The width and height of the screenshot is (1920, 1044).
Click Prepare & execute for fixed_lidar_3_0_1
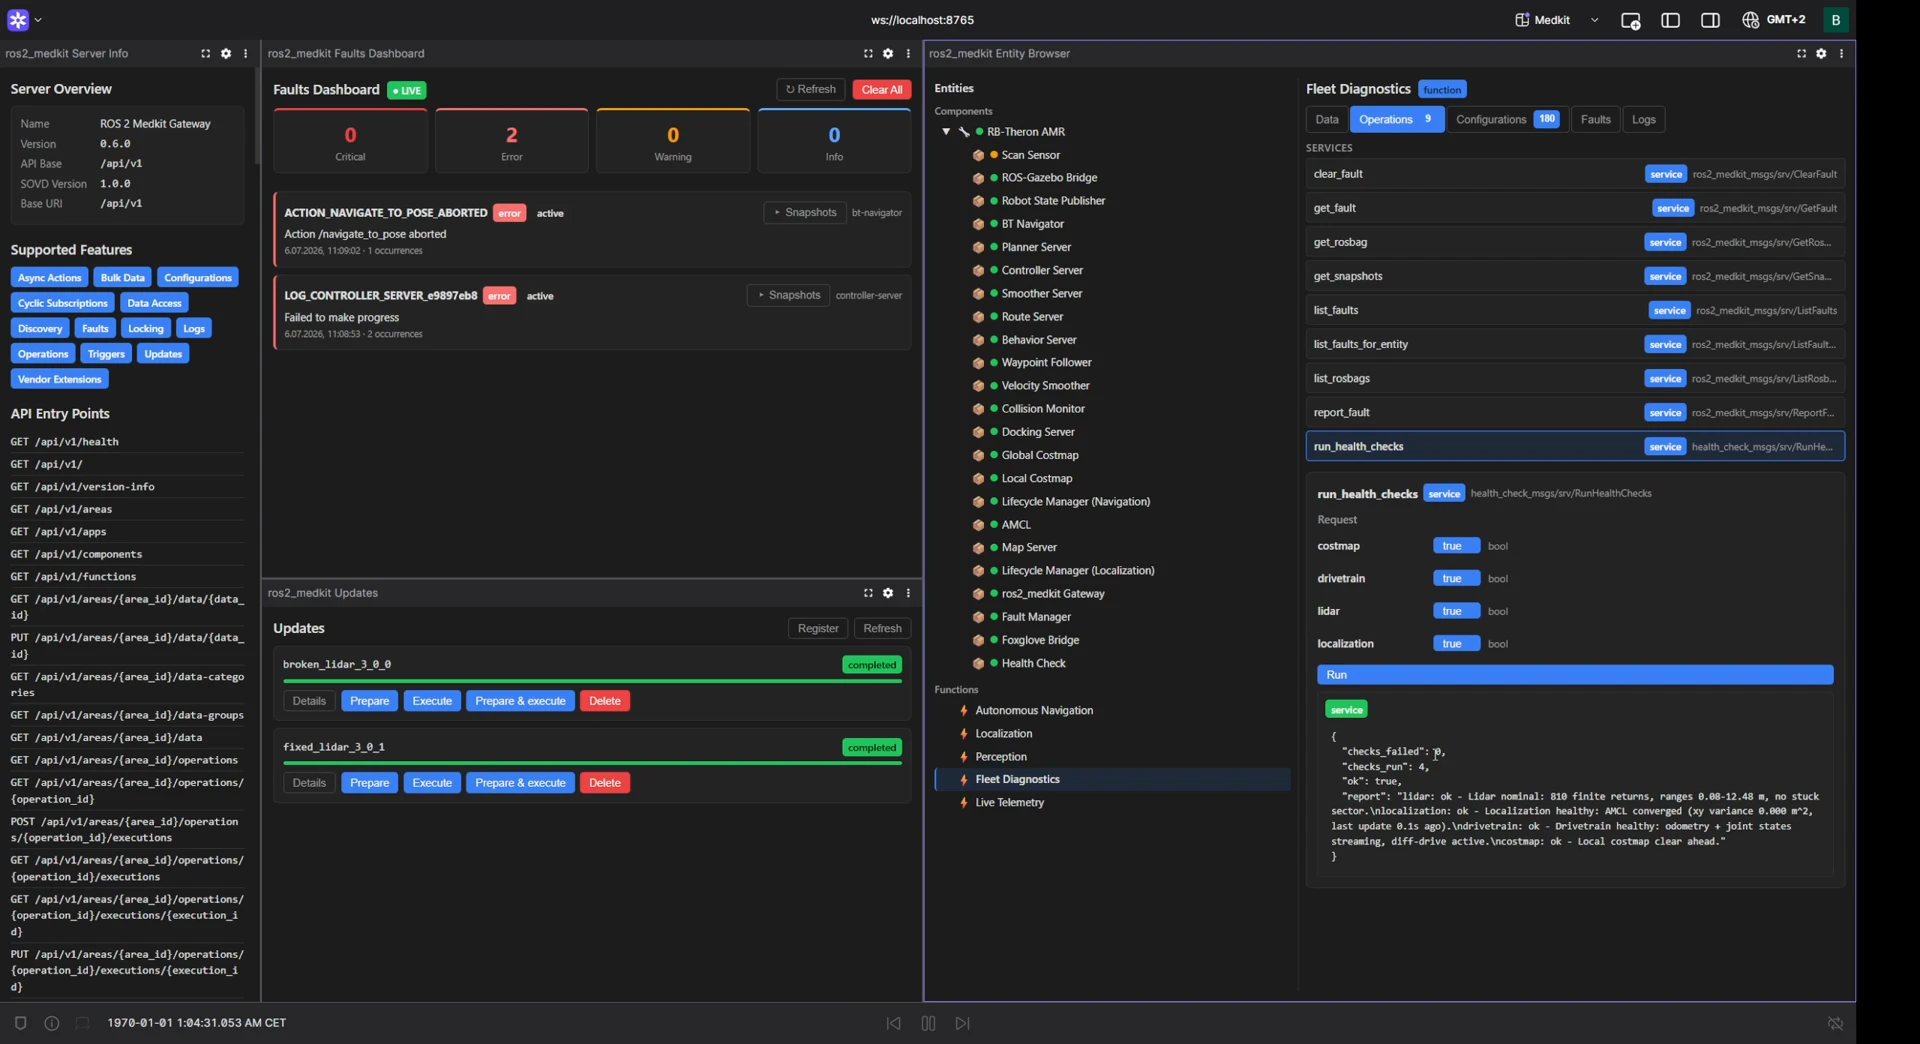tap(520, 783)
